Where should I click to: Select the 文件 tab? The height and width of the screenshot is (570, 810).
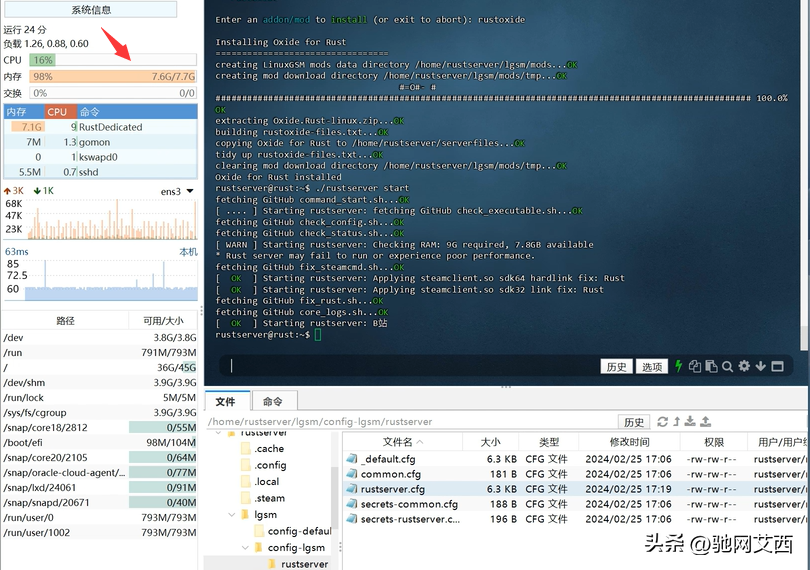pyautogui.click(x=225, y=401)
